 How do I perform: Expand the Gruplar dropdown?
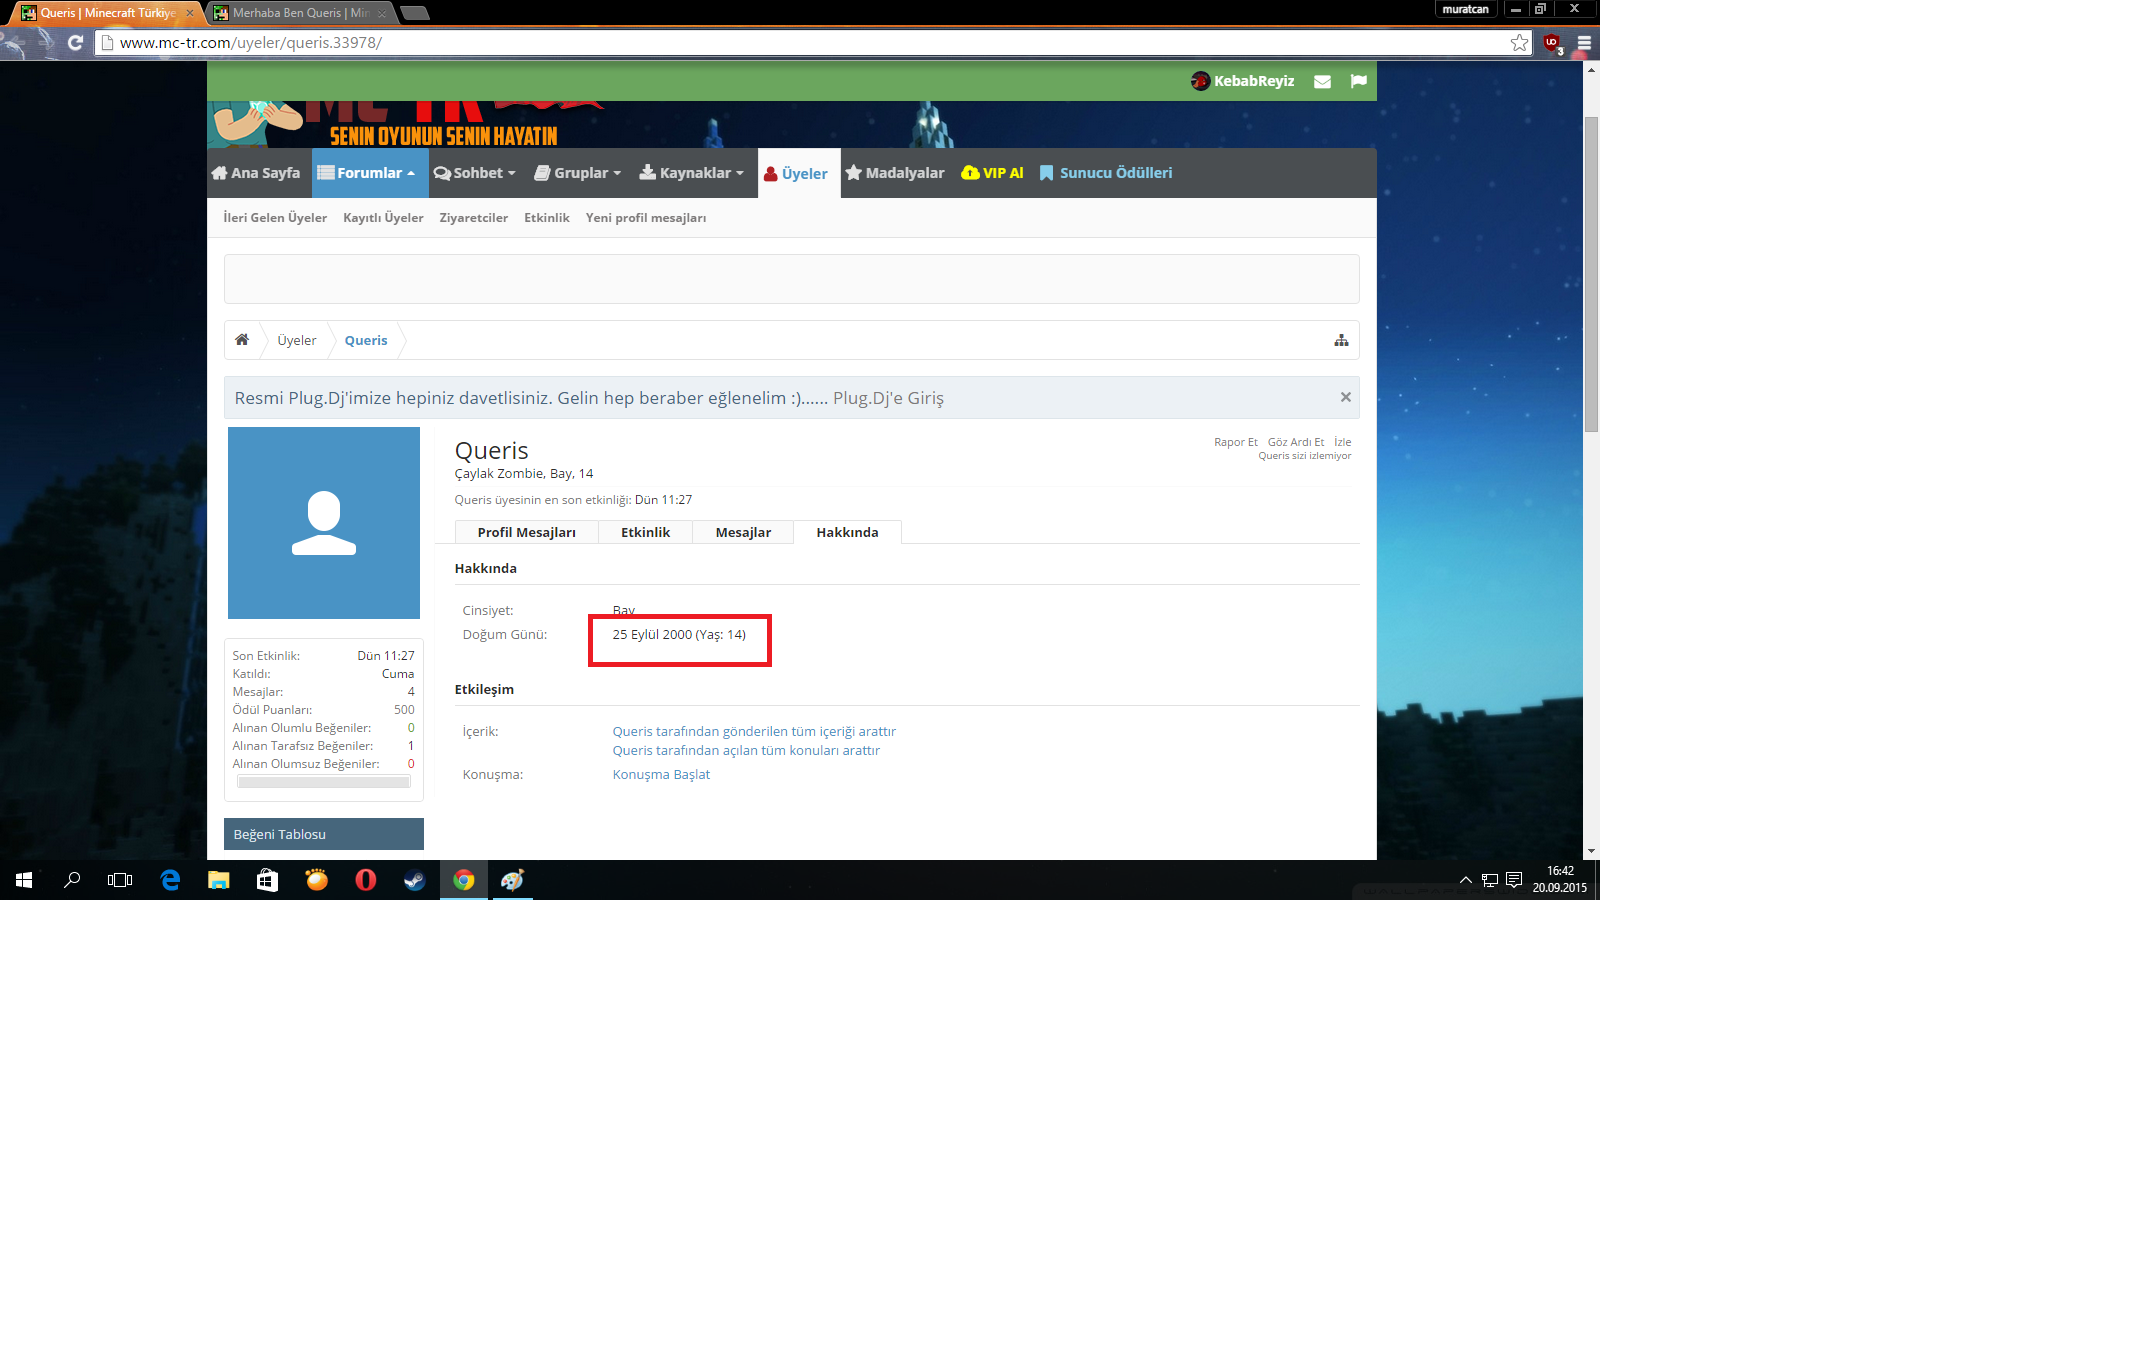[578, 173]
